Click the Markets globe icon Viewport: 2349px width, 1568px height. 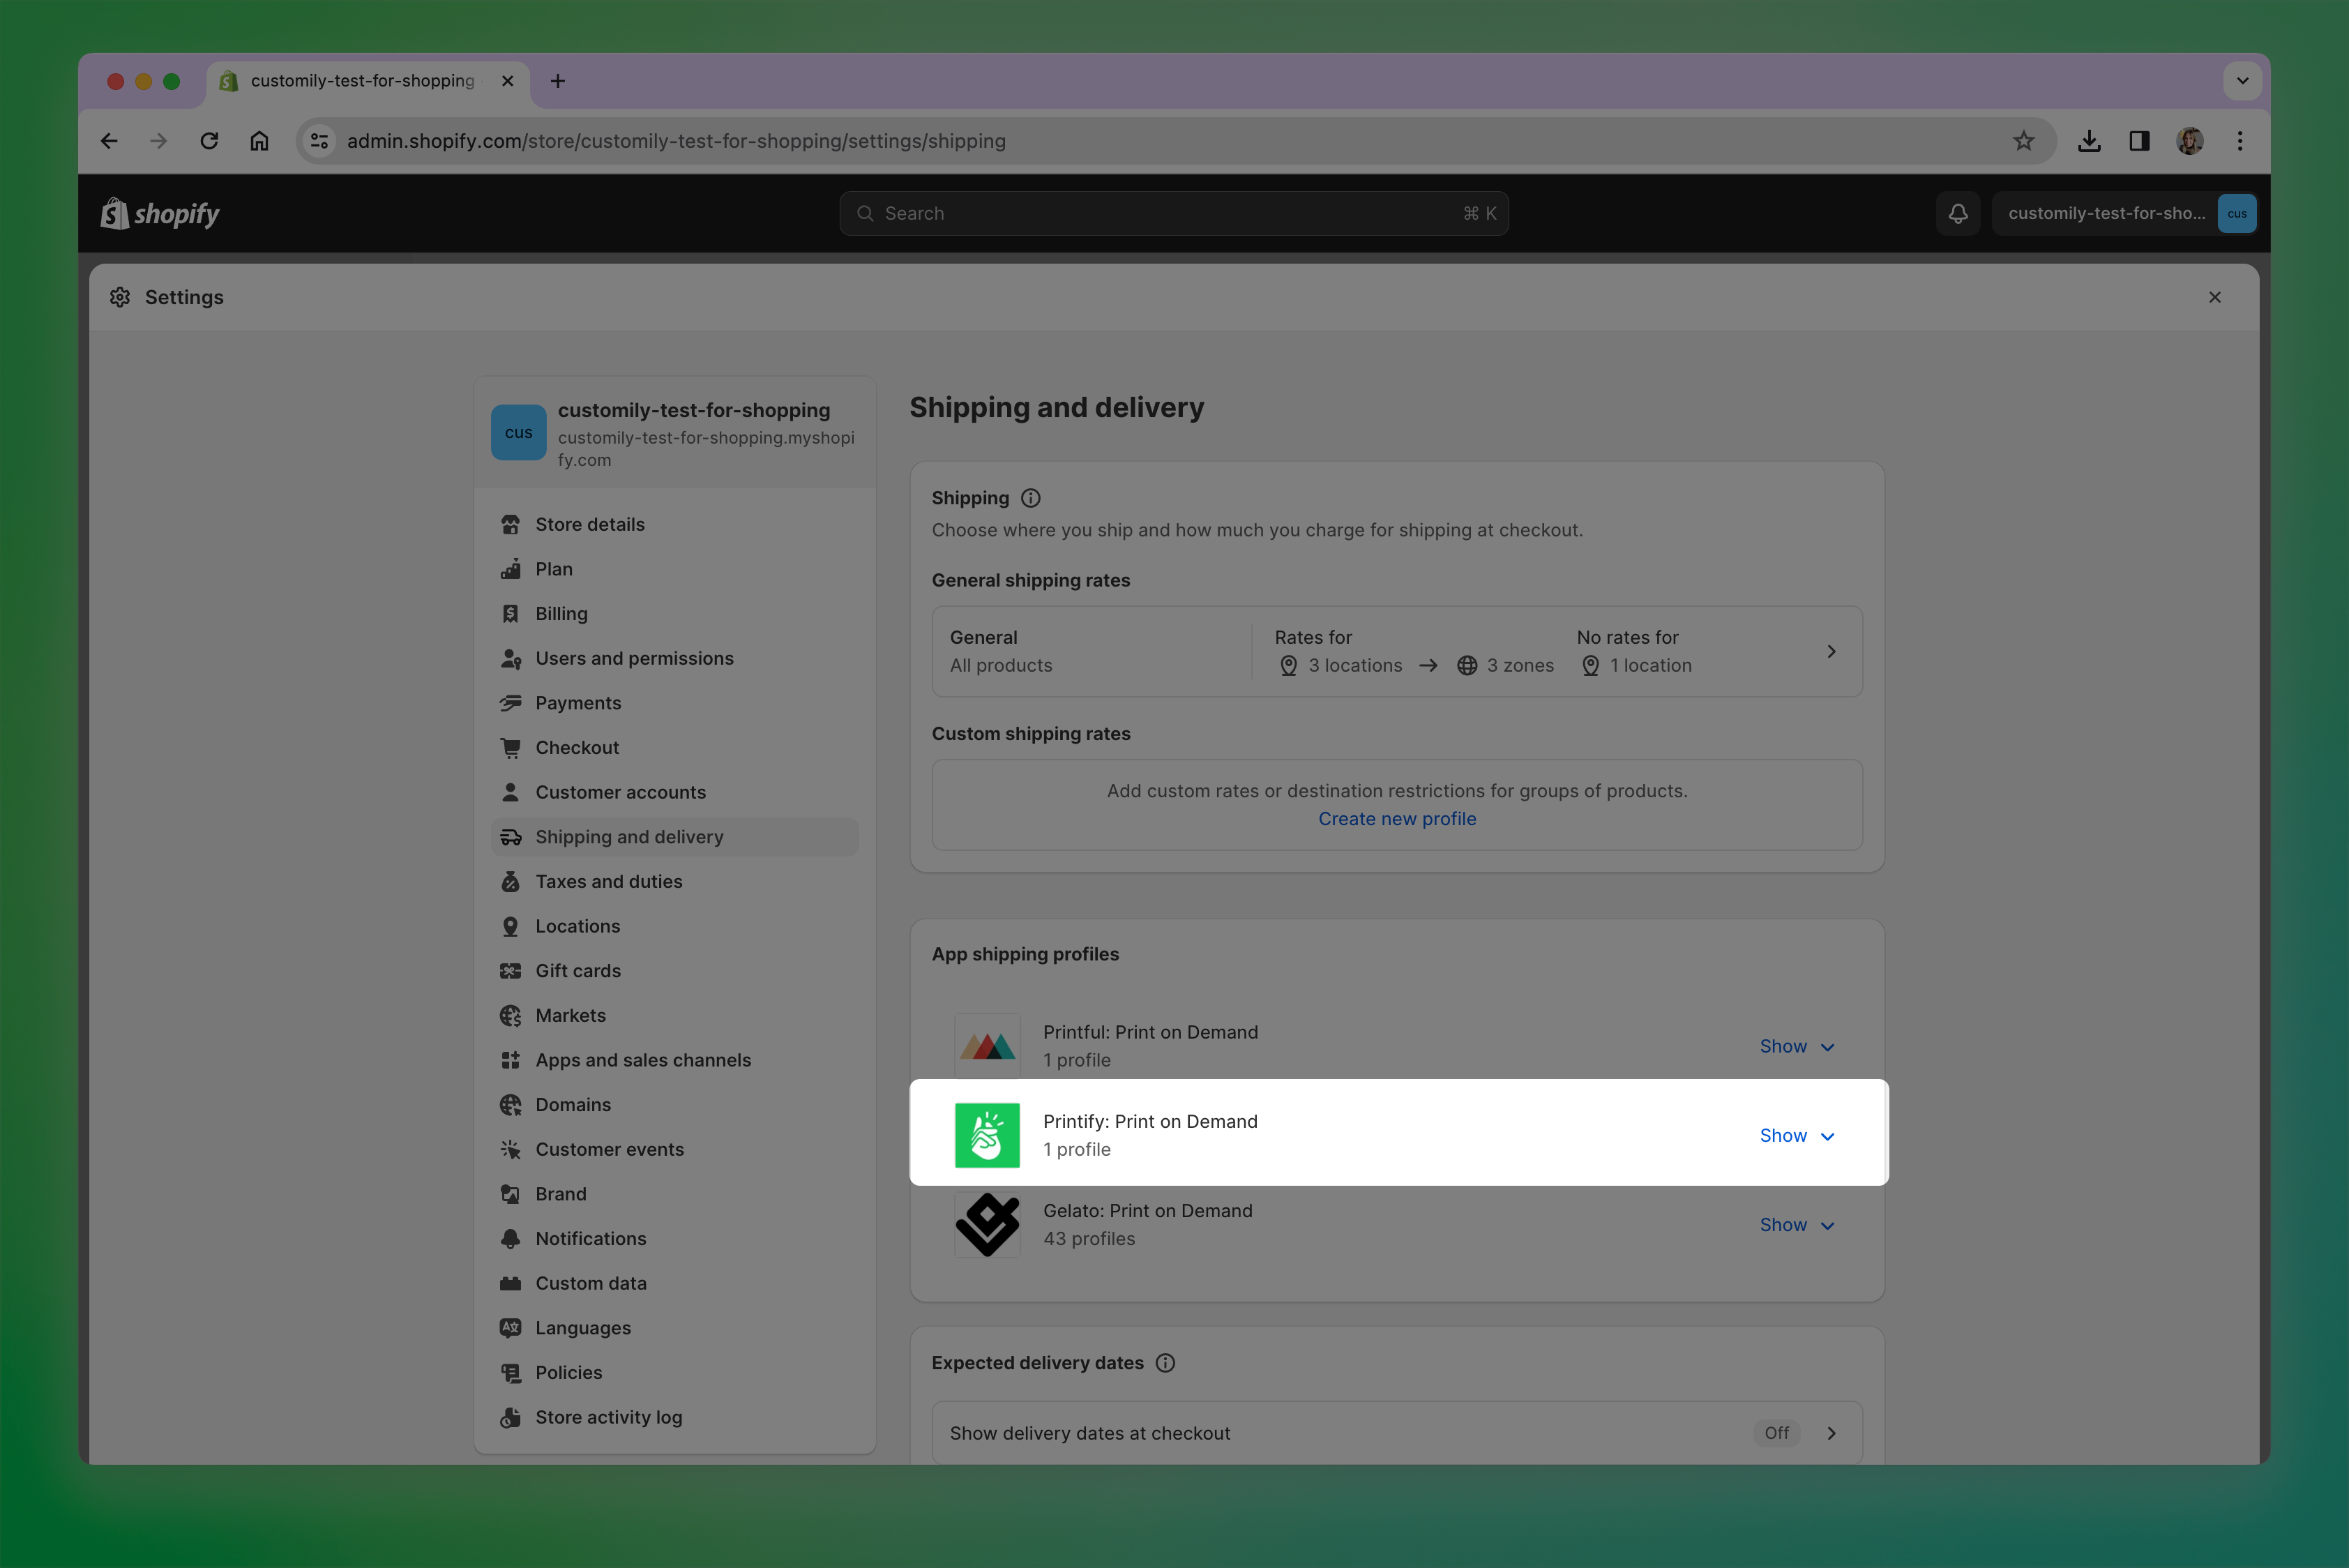tap(511, 1015)
